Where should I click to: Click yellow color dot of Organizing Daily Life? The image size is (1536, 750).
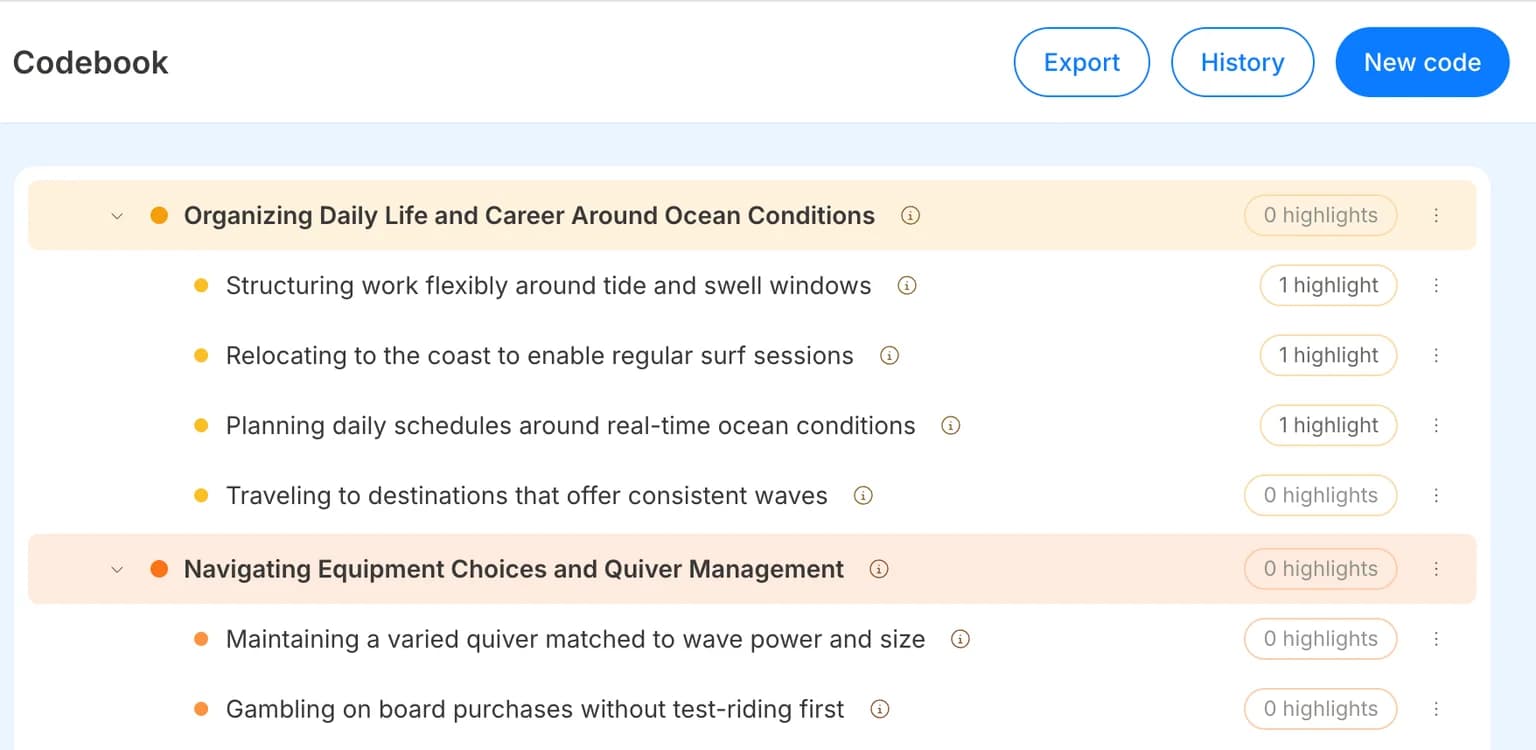pyautogui.click(x=158, y=215)
